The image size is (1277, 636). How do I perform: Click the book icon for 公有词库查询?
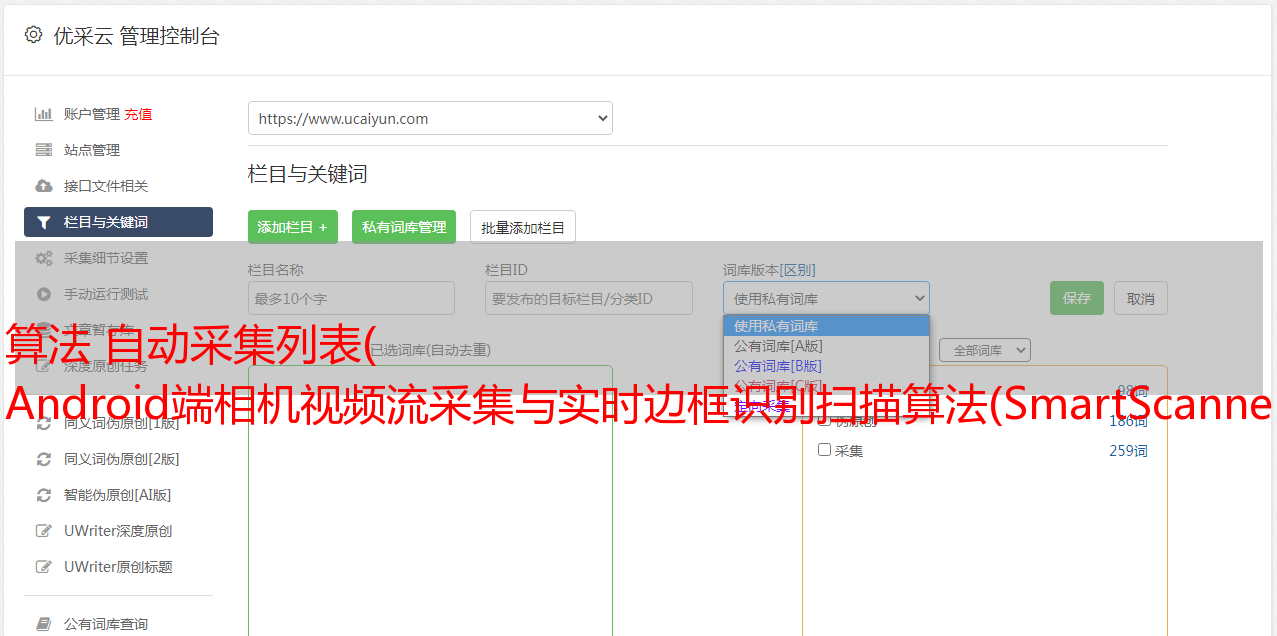point(43,624)
